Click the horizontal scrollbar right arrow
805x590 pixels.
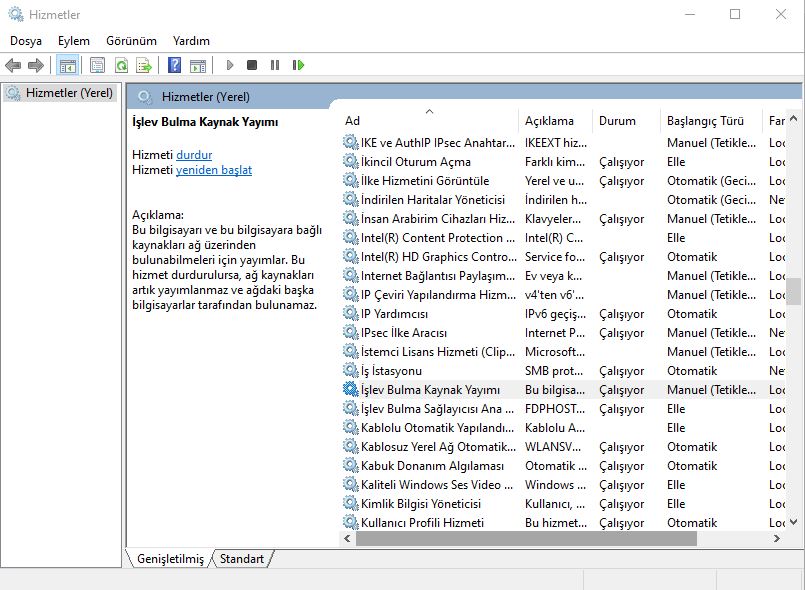[x=777, y=539]
